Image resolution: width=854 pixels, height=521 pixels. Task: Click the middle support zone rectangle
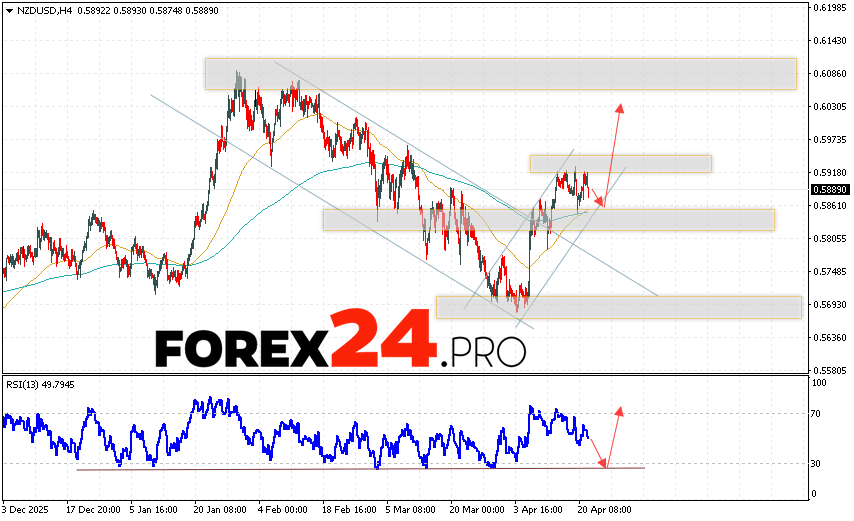click(548, 220)
